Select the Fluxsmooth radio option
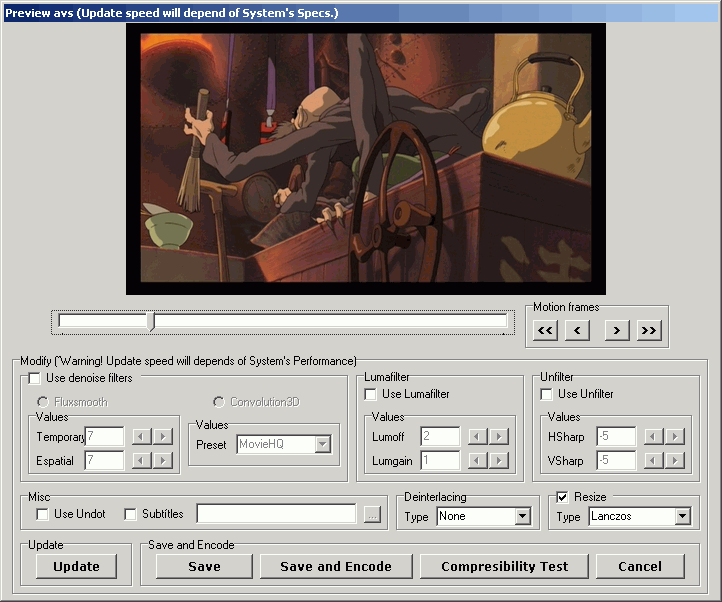Screen dimensions: 722x602 (x=43, y=402)
